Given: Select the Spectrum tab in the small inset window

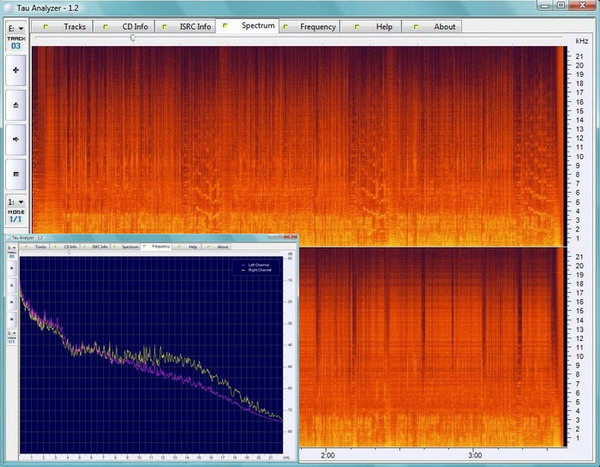Looking at the screenshot, I should (x=130, y=246).
